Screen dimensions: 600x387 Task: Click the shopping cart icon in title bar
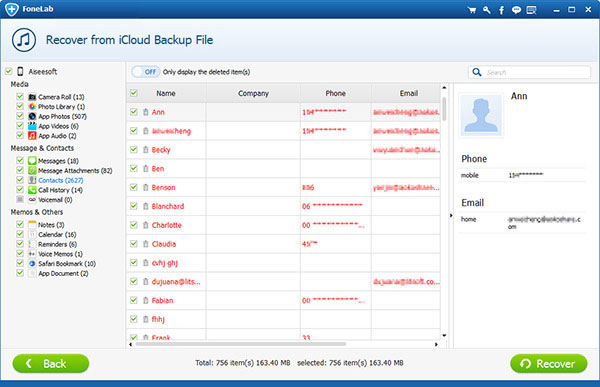(x=472, y=10)
